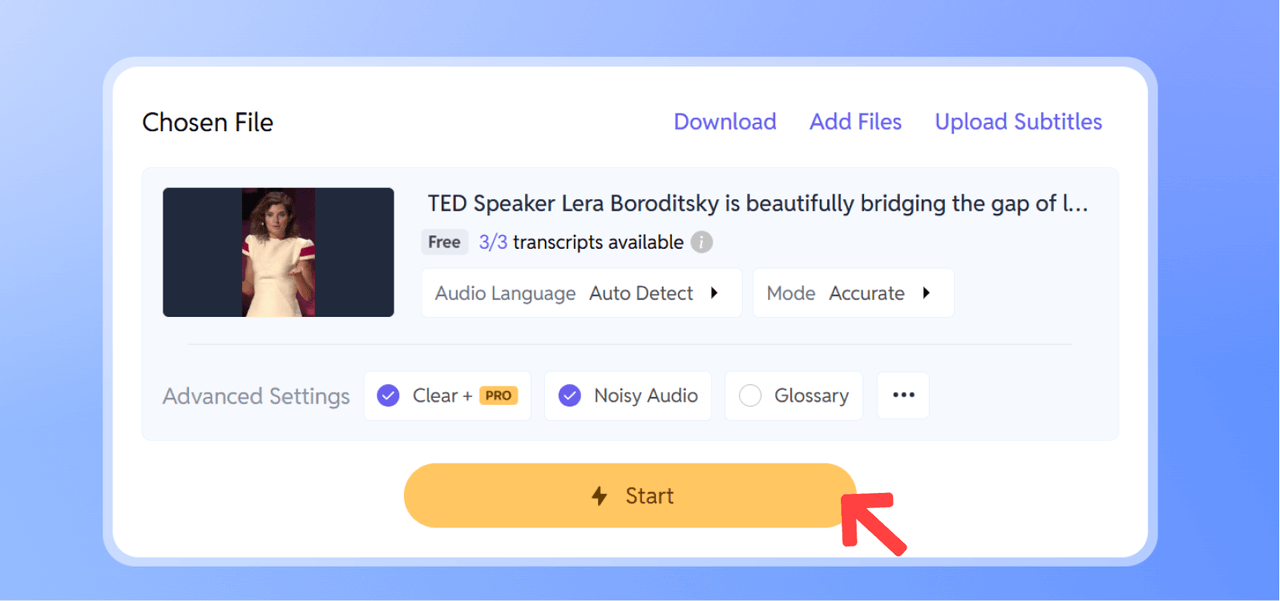Screen dimensions: 1280x601
Task: Uncheck the Noisy Audio option
Action: [570, 396]
